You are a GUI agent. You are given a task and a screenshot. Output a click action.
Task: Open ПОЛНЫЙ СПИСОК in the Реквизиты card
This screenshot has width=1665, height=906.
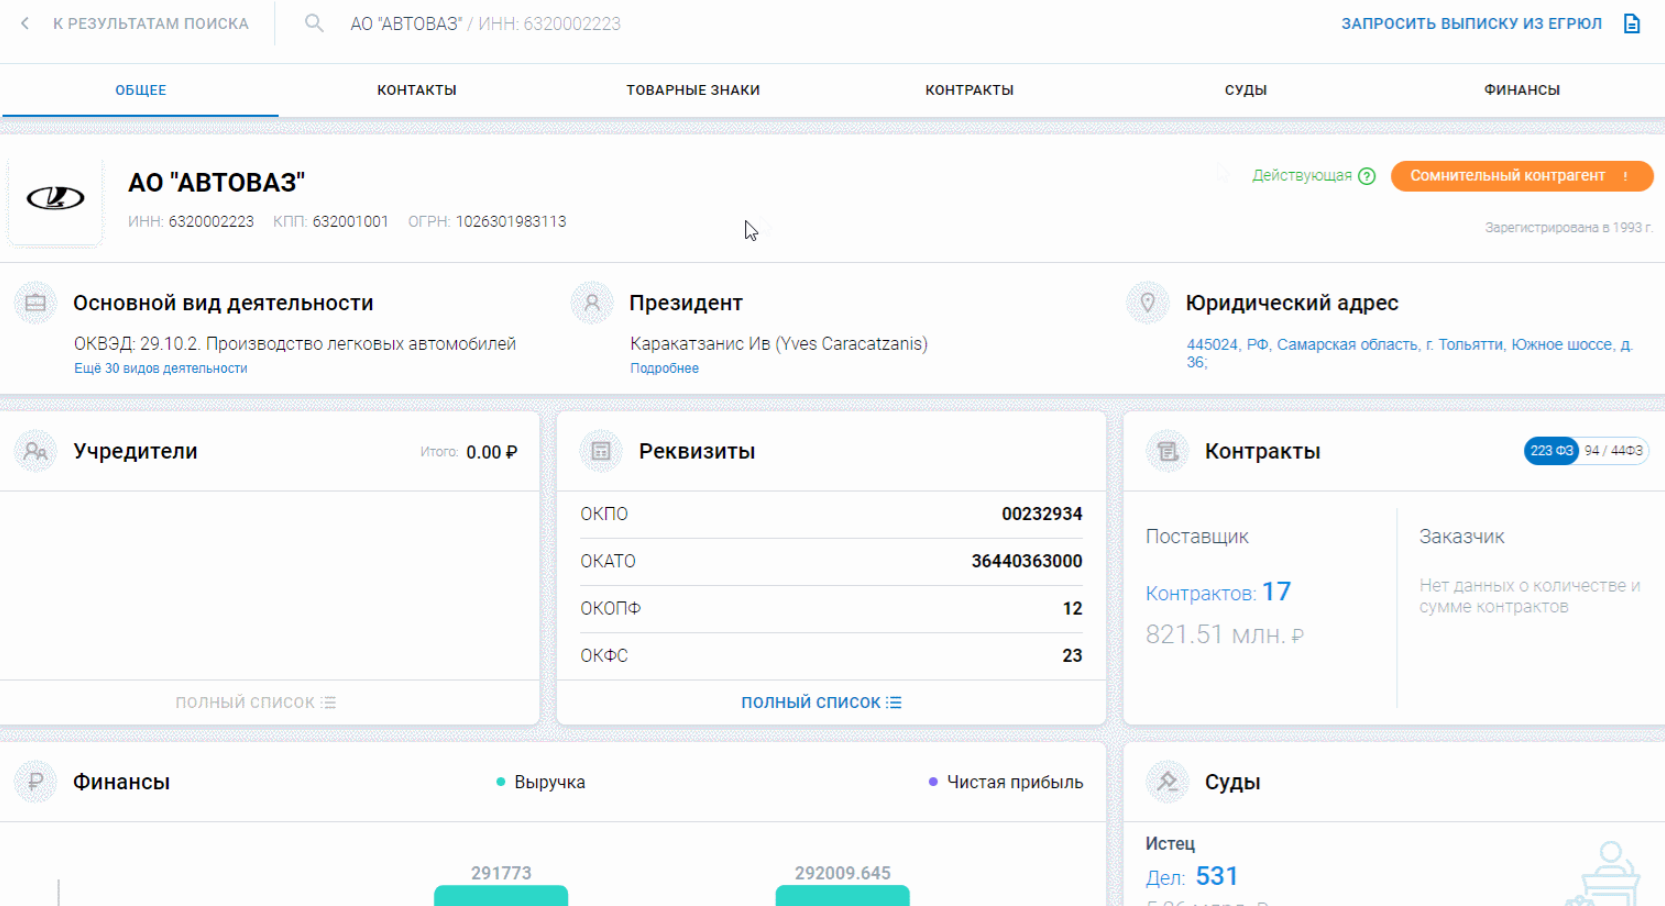click(821, 701)
